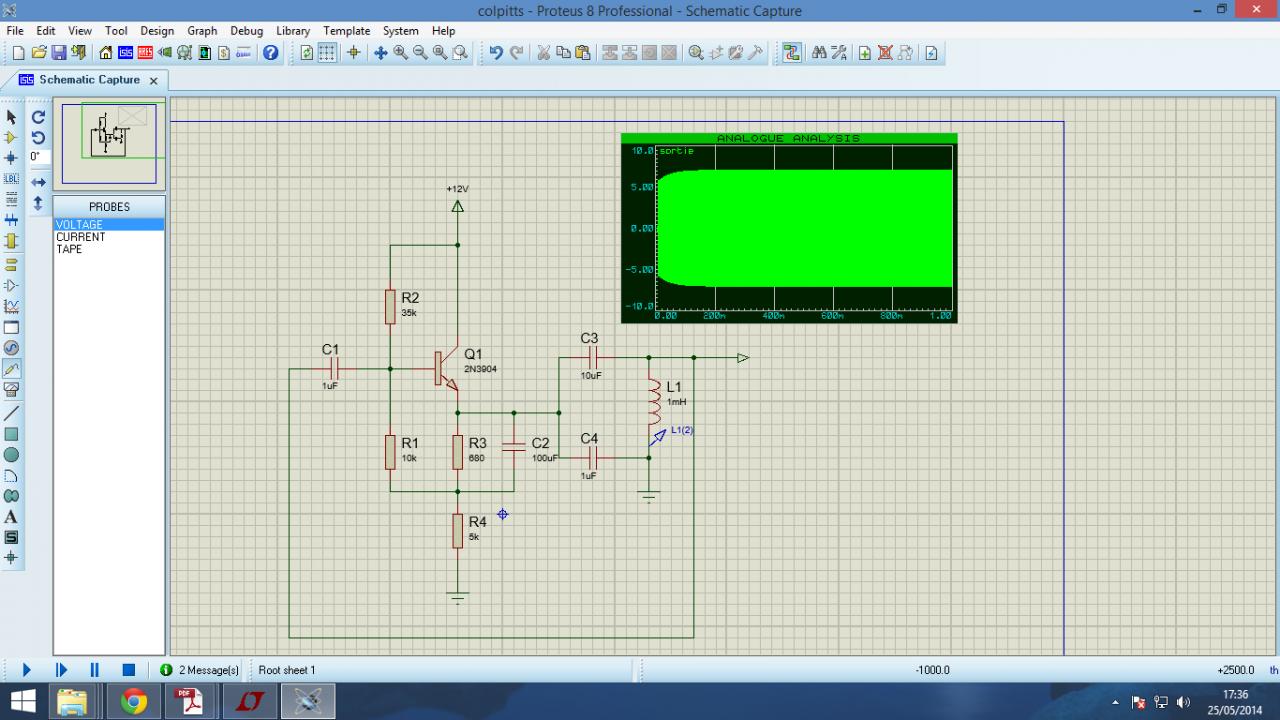
Task: Select TAPE in the PROBES list
Action: [108, 249]
